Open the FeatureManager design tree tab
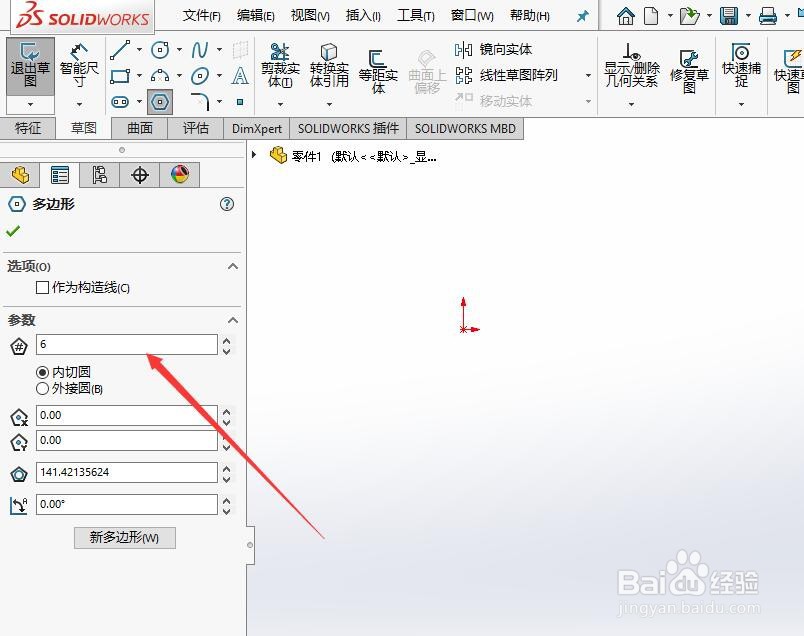Viewport: 804px width, 636px height. coord(21,175)
